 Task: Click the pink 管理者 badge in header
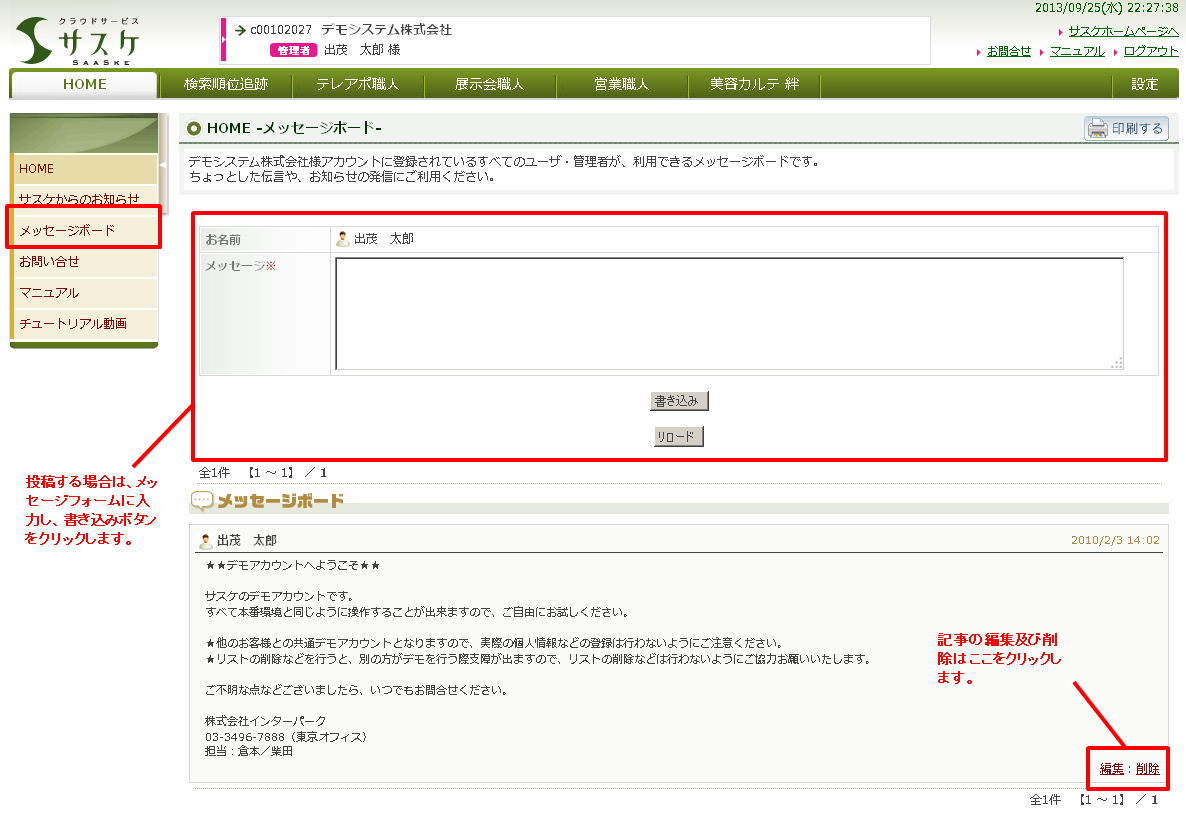[x=293, y=50]
